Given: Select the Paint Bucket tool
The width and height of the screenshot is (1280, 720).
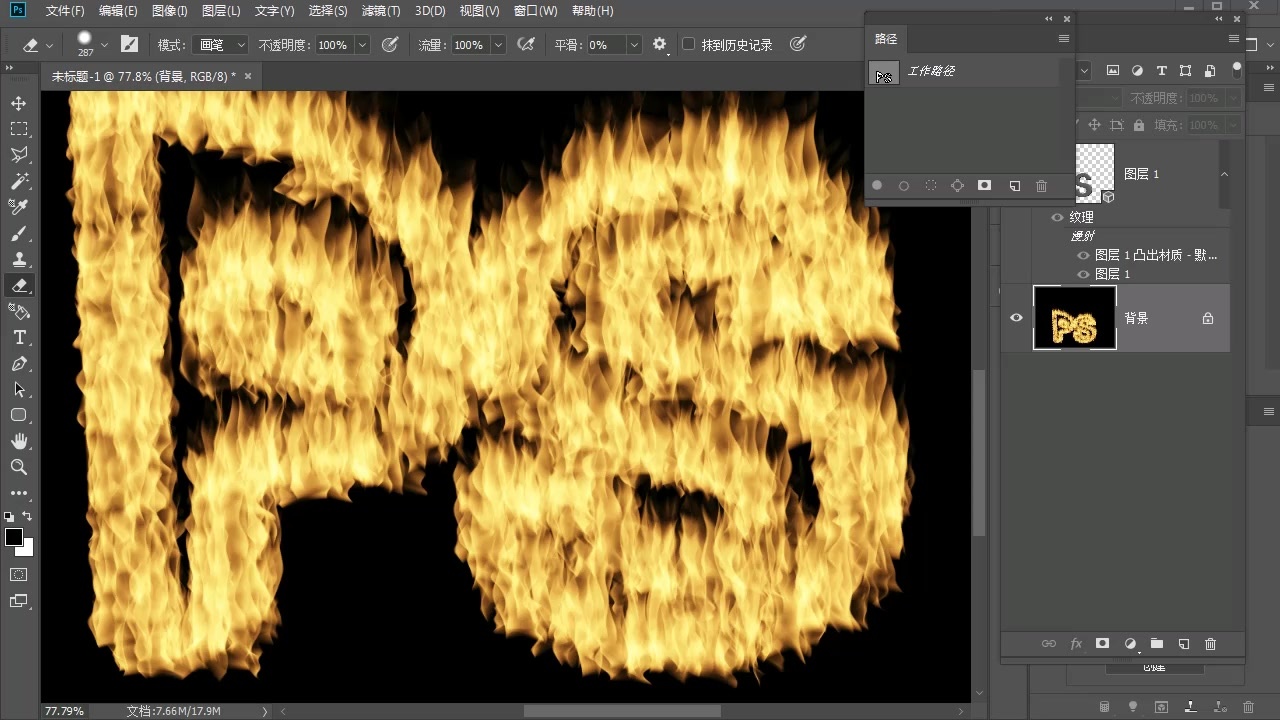Looking at the screenshot, I should click(x=19, y=311).
